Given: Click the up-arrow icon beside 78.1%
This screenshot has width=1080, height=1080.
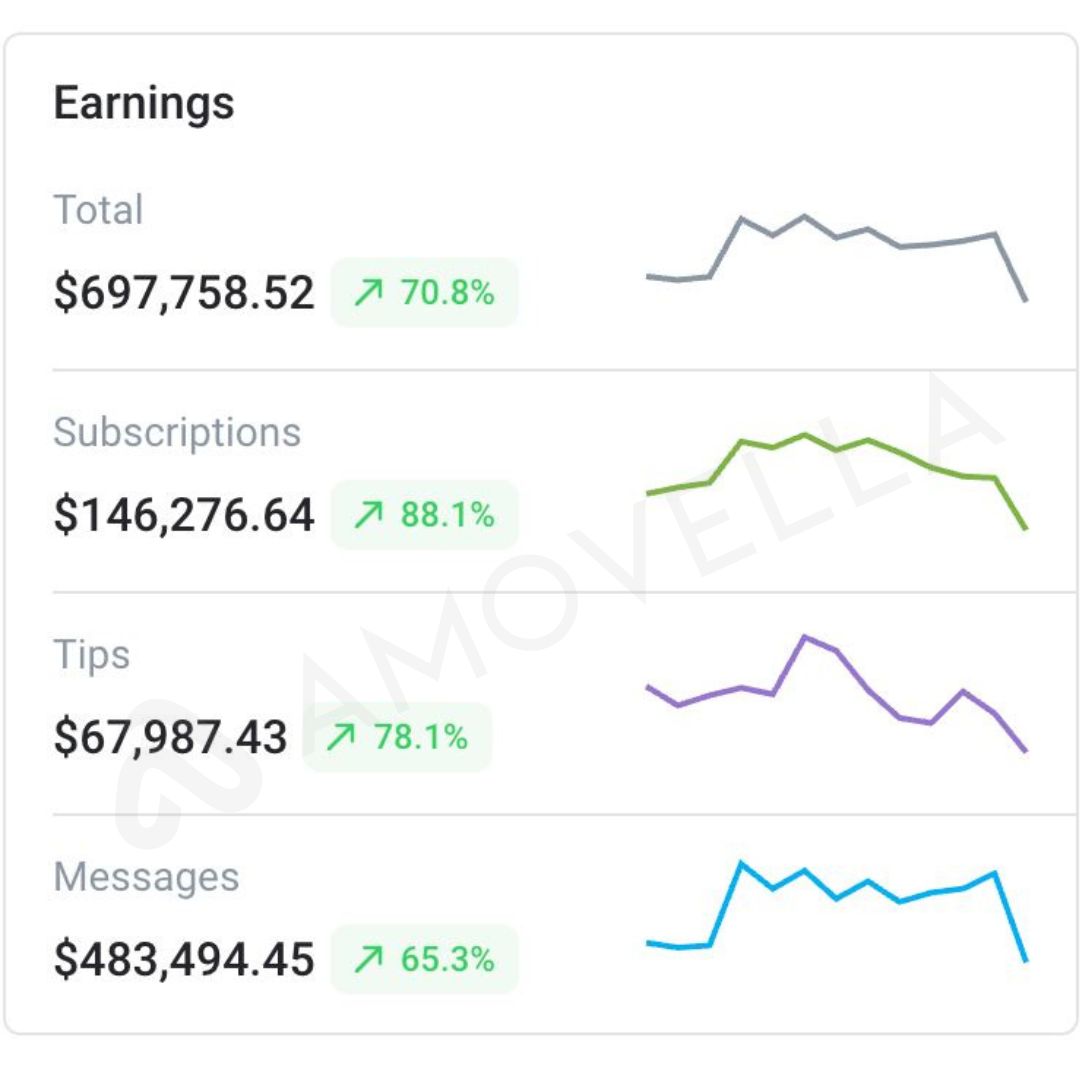Looking at the screenshot, I should click(x=342, y=737).
